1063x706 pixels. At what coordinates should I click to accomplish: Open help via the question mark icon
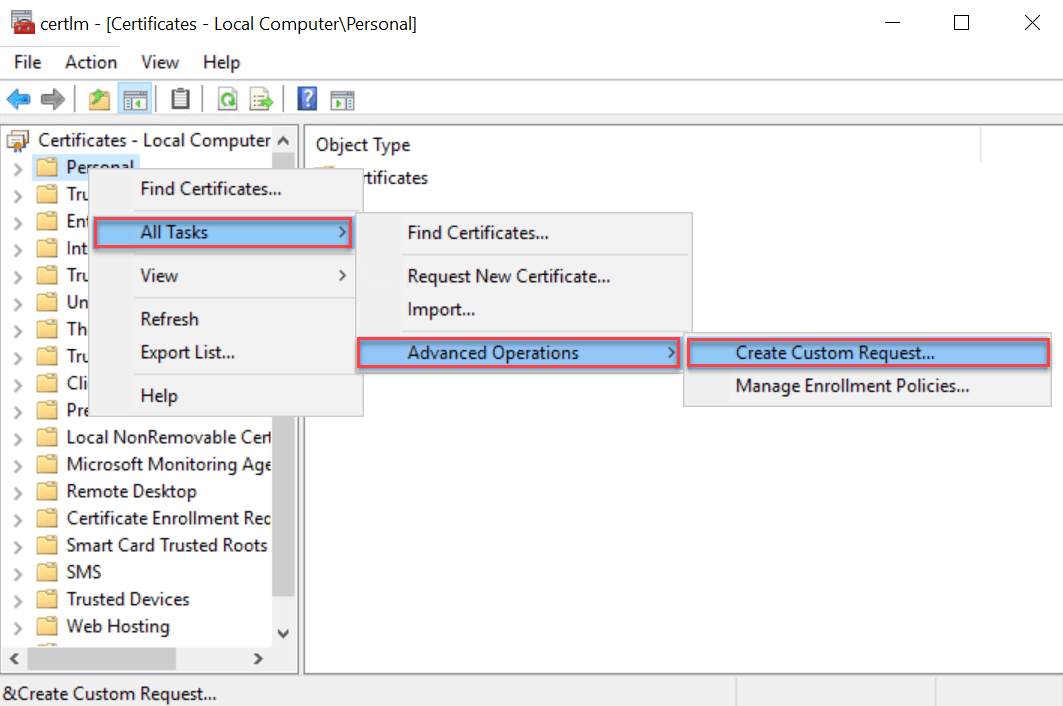tap(305, 98)
